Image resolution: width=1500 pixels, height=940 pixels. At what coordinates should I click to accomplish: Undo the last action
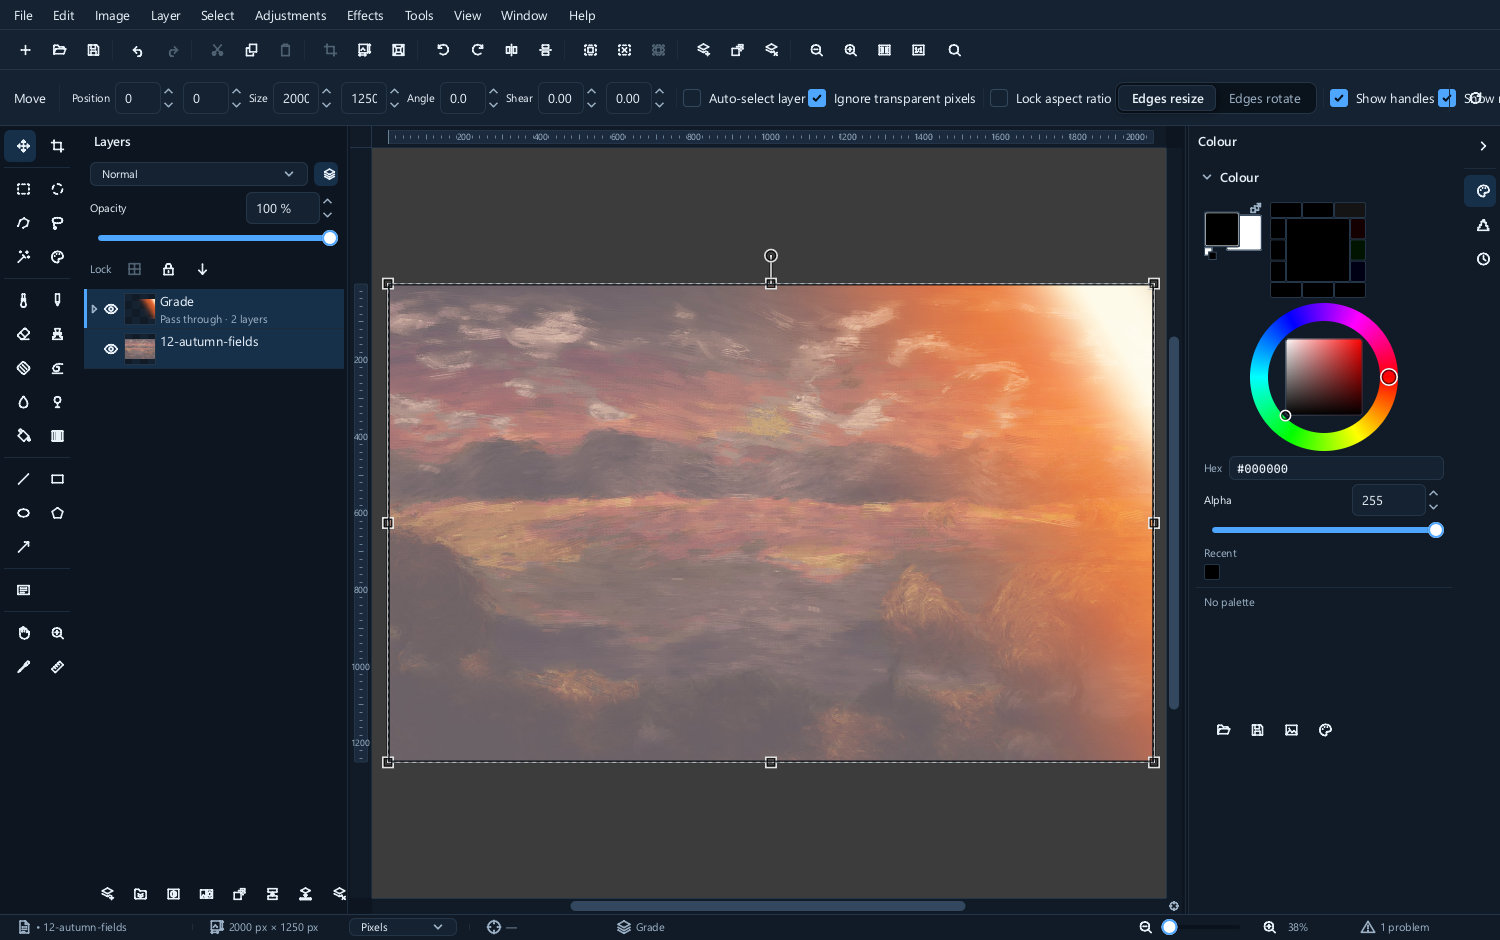point(137,50)
